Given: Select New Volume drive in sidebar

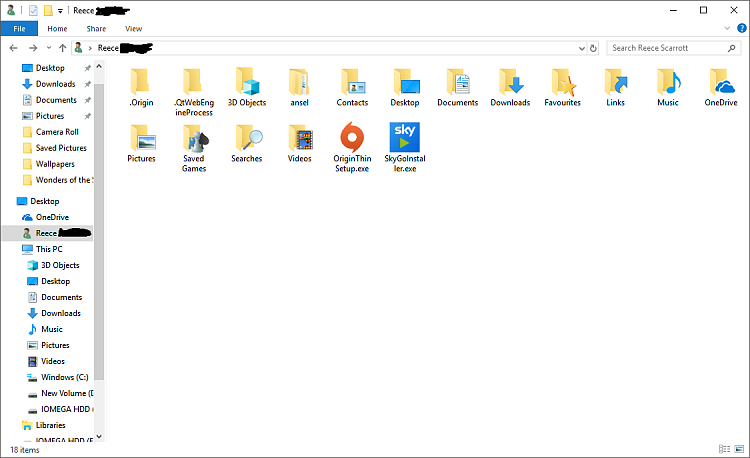Looking at the screenshot, I should (x=67, y=393).
